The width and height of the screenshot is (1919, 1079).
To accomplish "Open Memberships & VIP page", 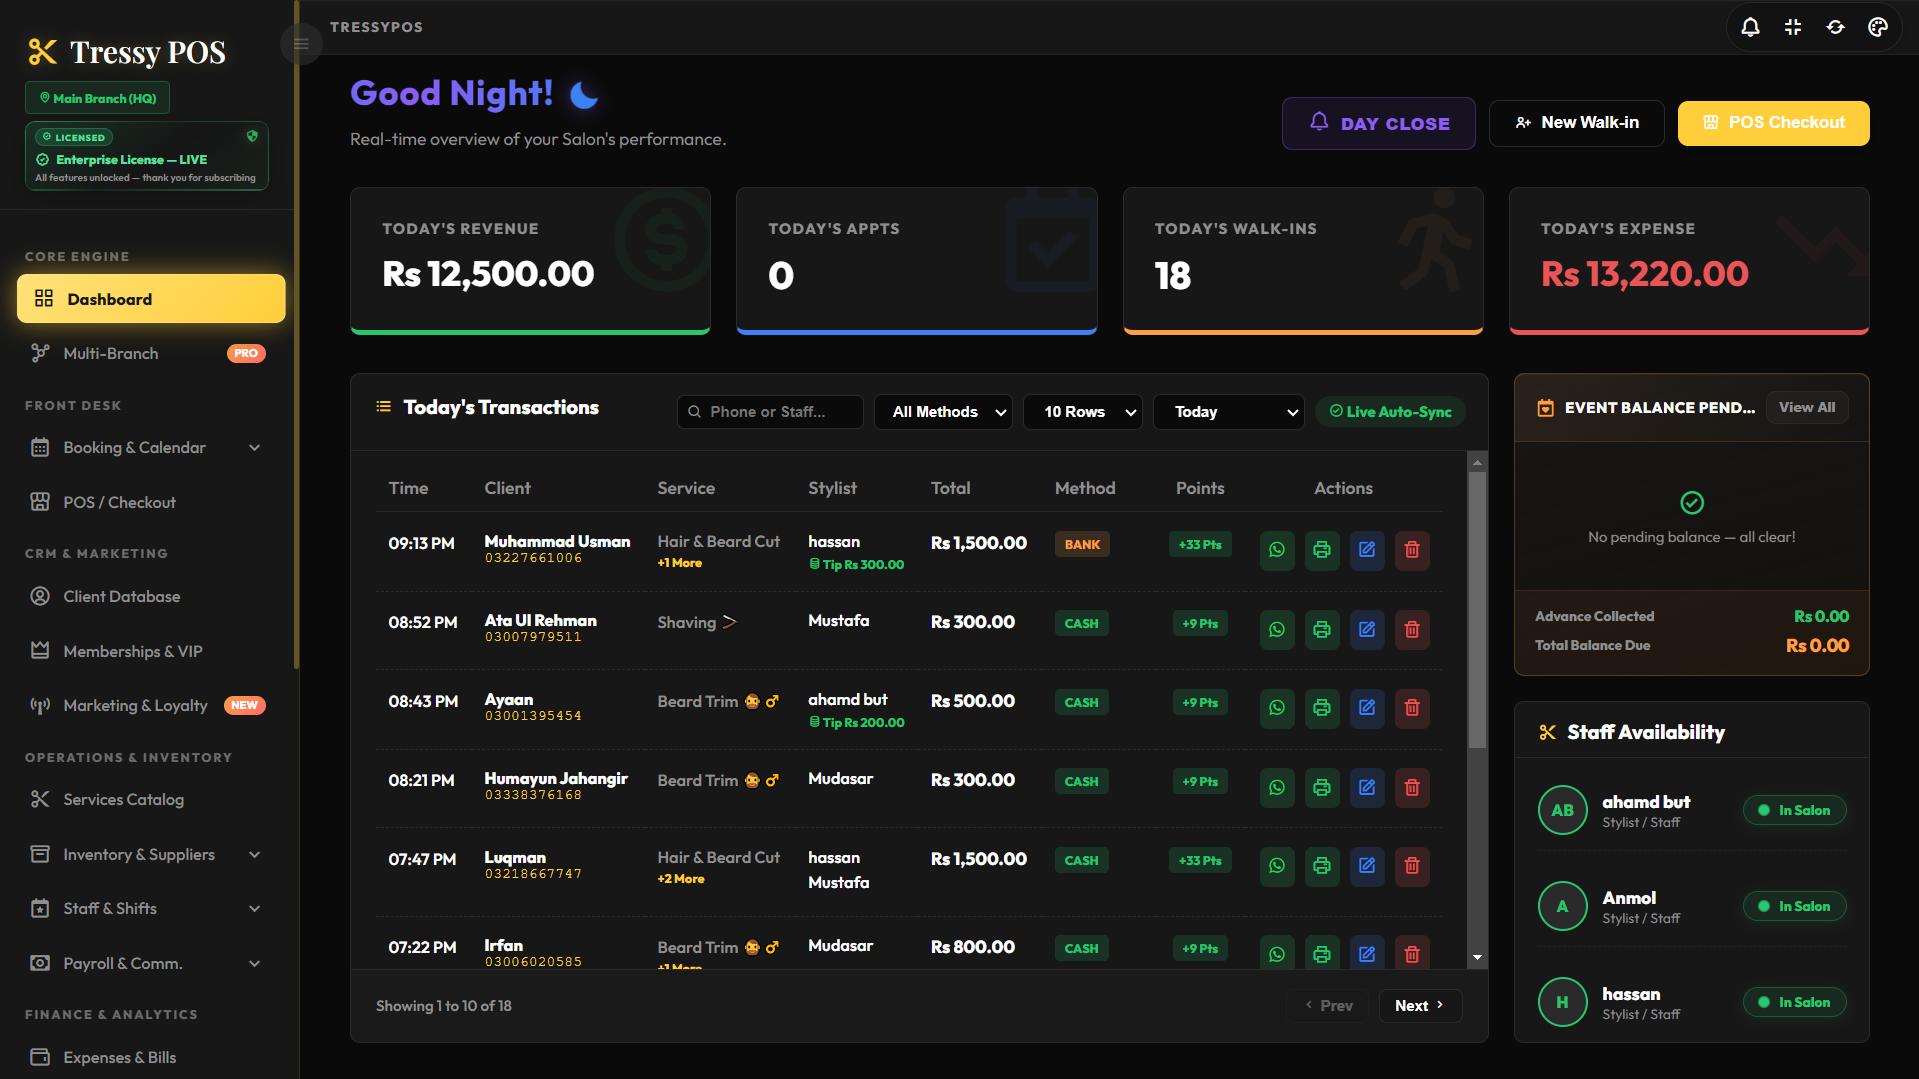I will [150, 652].
